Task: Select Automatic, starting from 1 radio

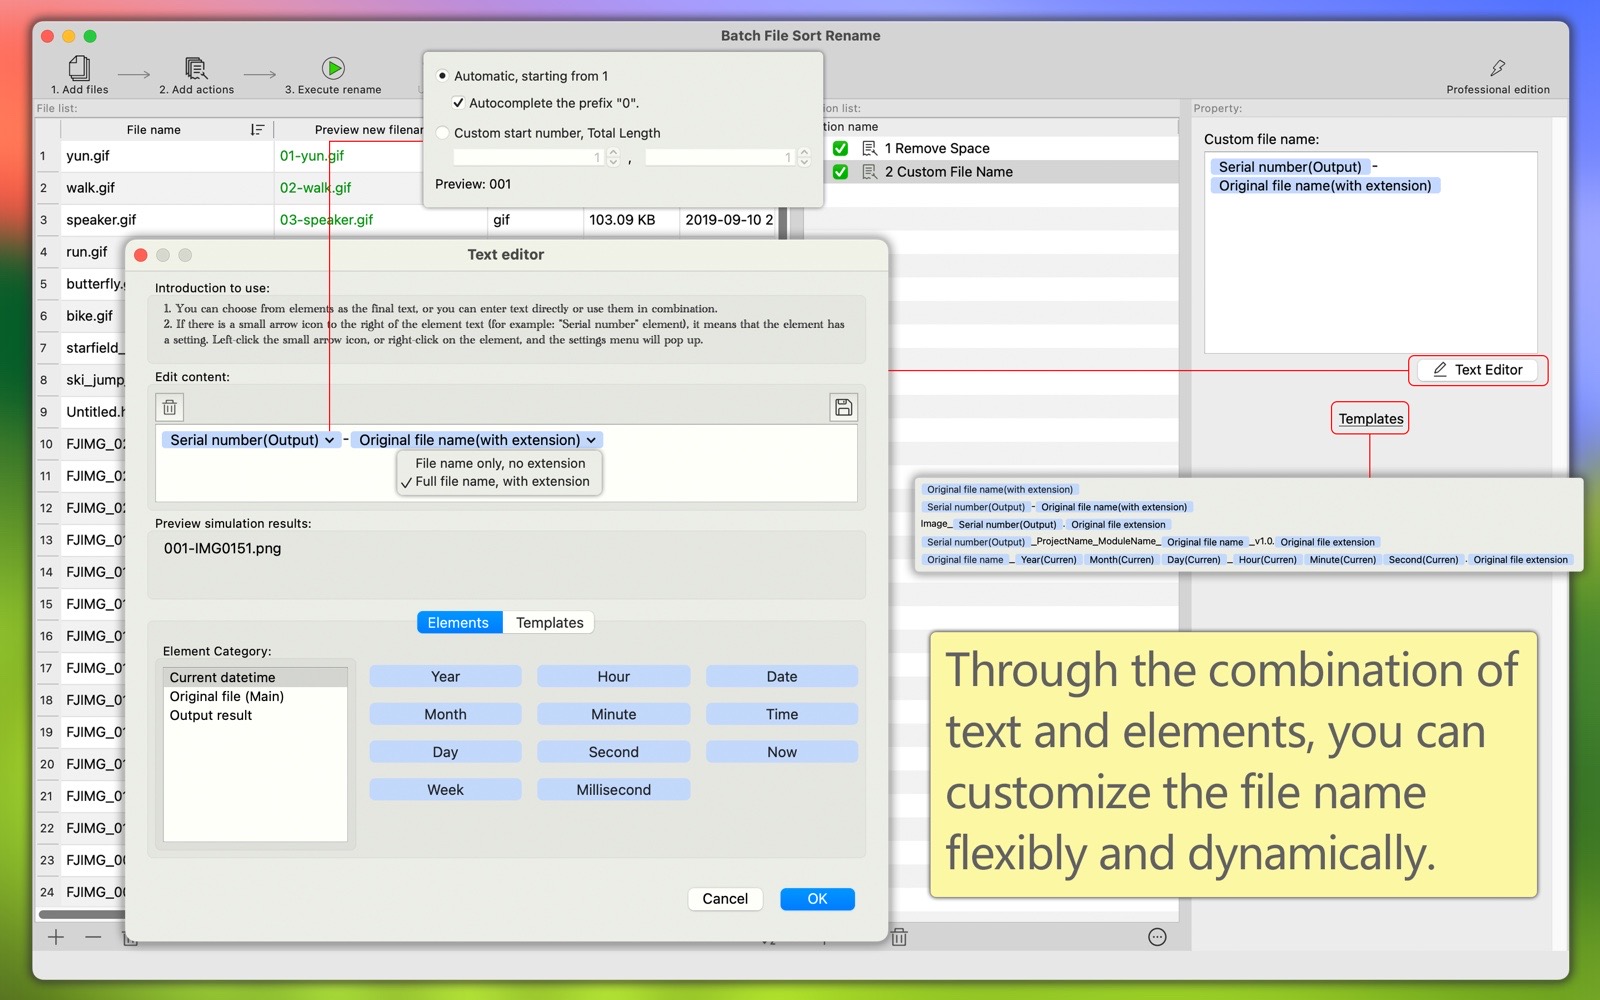Action: [x=443, y=76]
